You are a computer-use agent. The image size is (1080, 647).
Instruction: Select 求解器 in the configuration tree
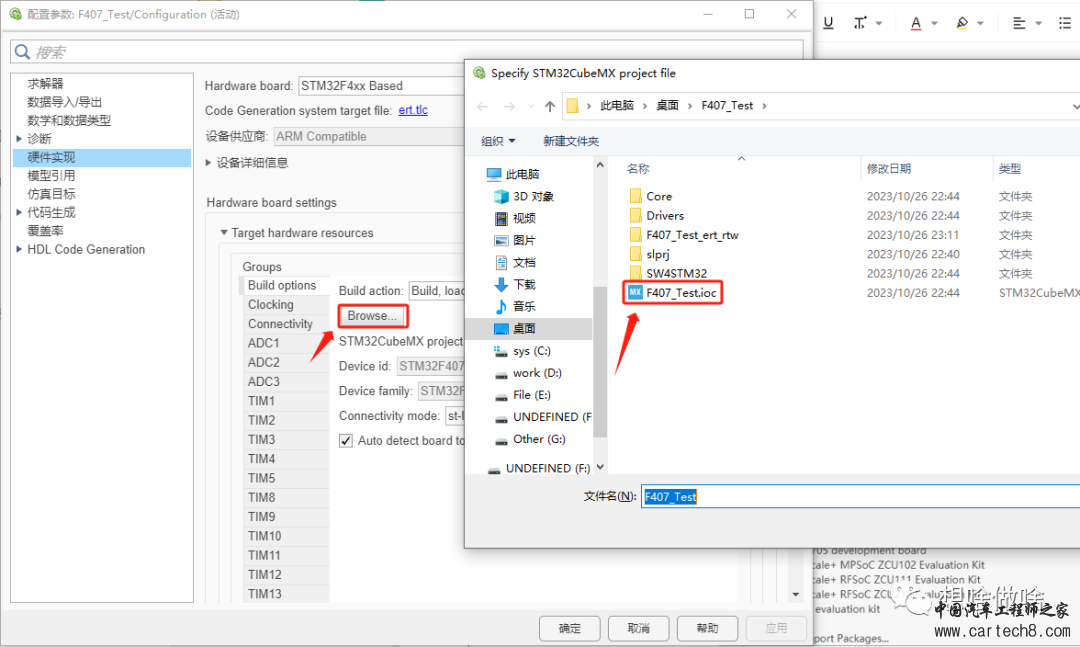click(45, 83)
